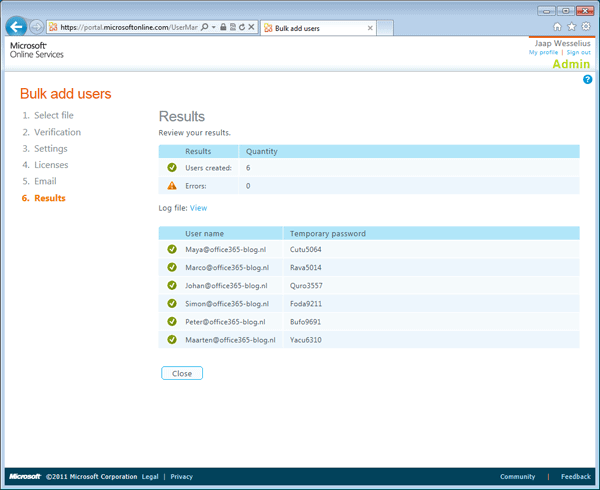Go back with the browser back arrow
The width and height of the screenshot is (600, 490).
point(16,27)
